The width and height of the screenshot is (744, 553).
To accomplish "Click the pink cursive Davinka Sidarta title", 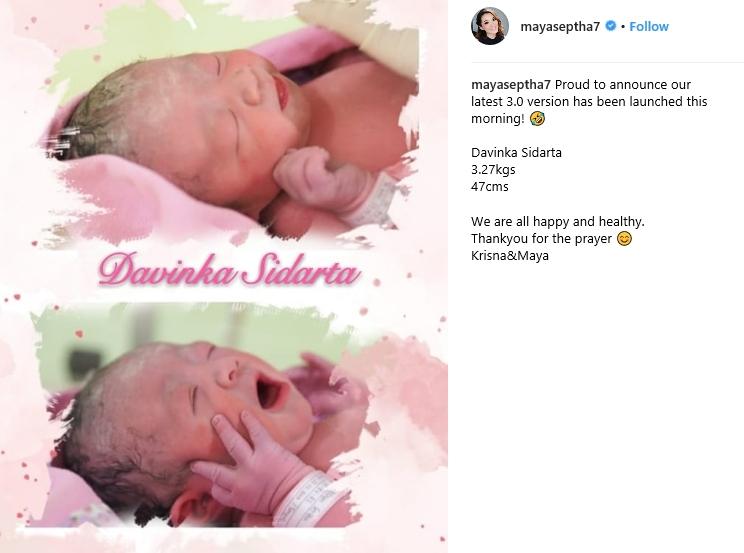I will pyautogui.click(x=229, y=270).
